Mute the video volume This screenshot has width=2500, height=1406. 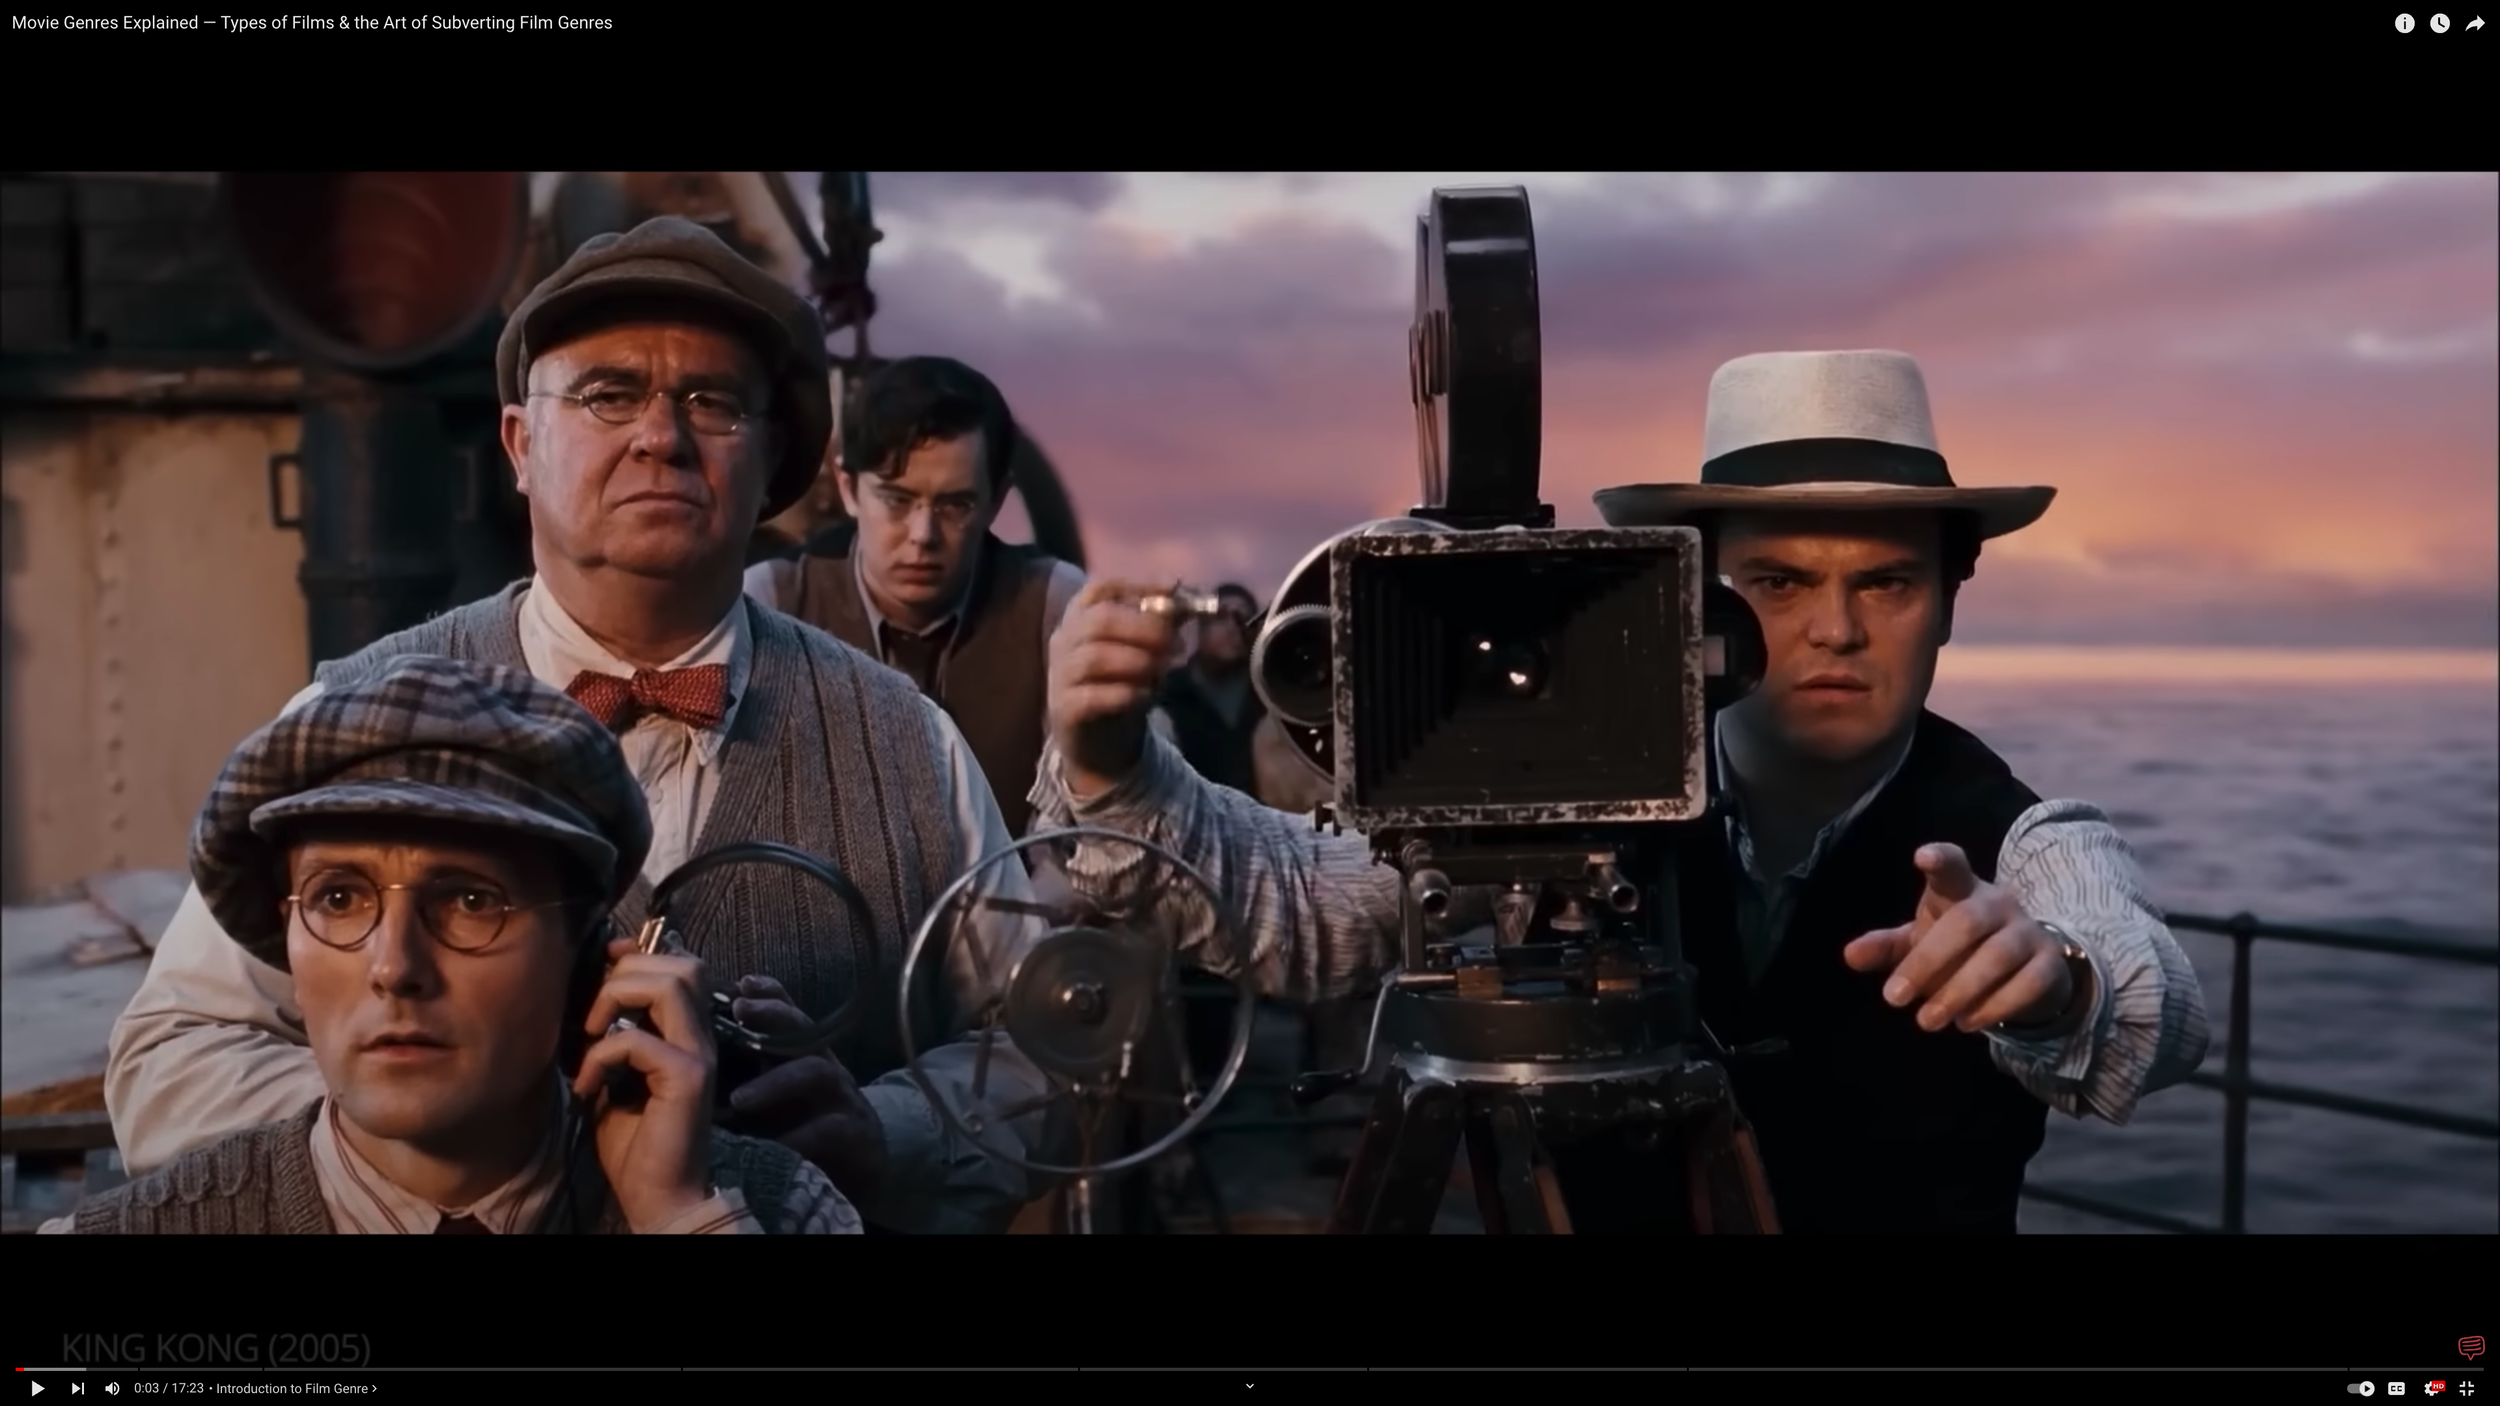click(112, 1388)
